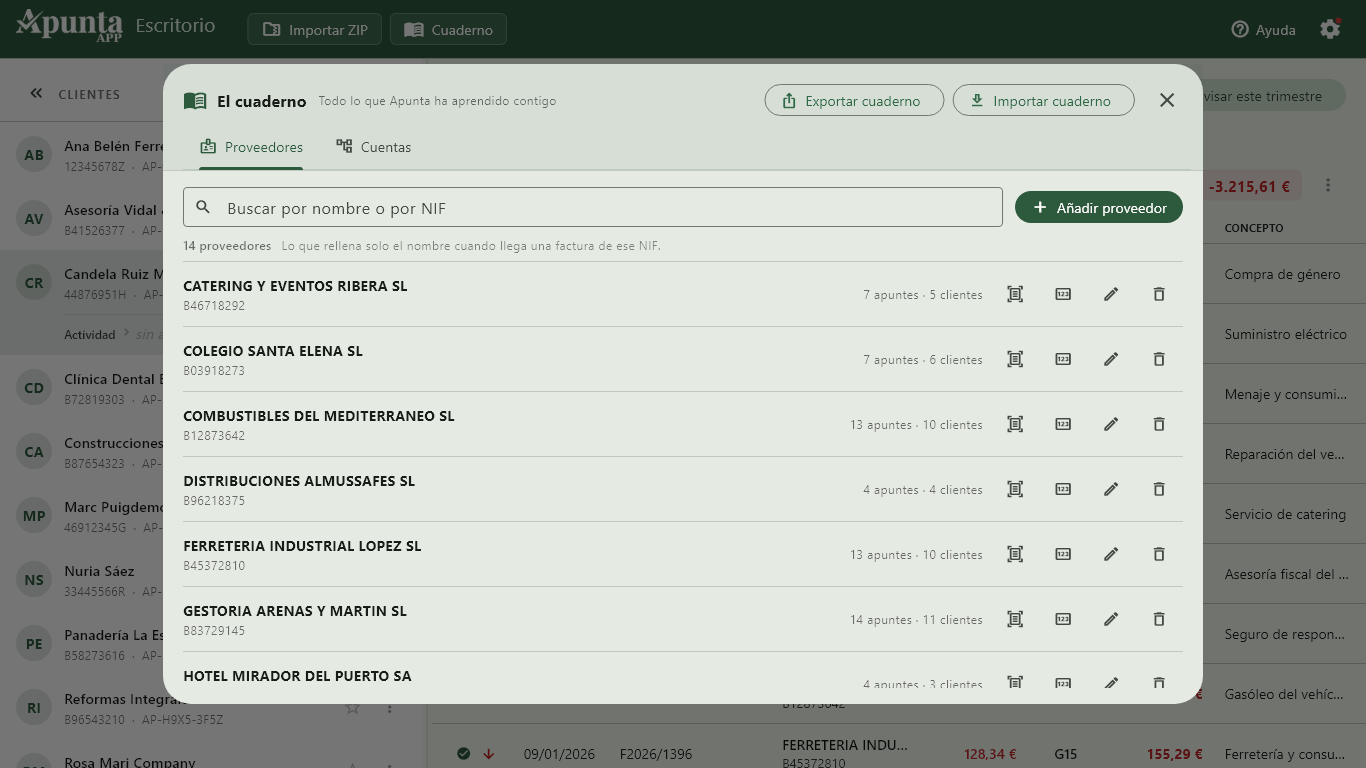Select client Nuria Sáez in sidebar
1366x768 pixels.
pos(99,571)
